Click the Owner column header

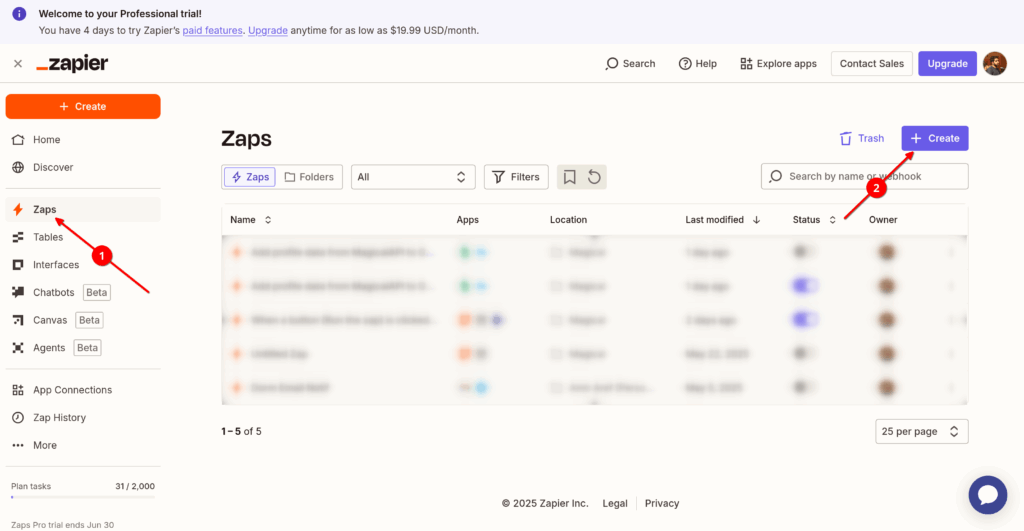[x=883, y=220]
